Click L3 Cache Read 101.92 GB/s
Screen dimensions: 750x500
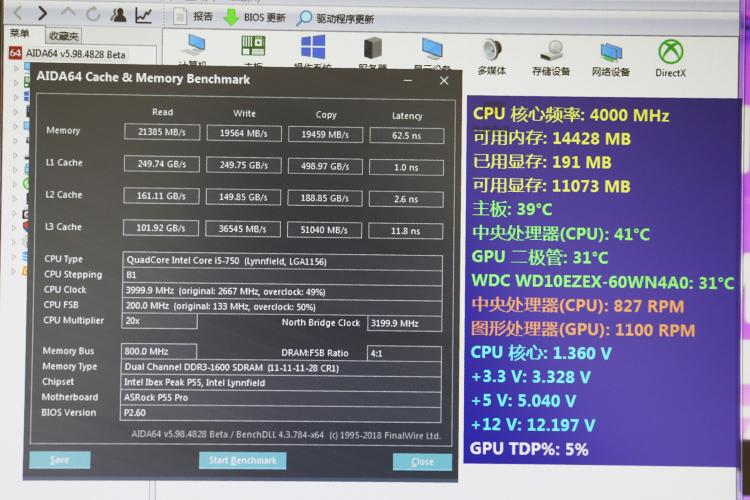coord(161,228)
